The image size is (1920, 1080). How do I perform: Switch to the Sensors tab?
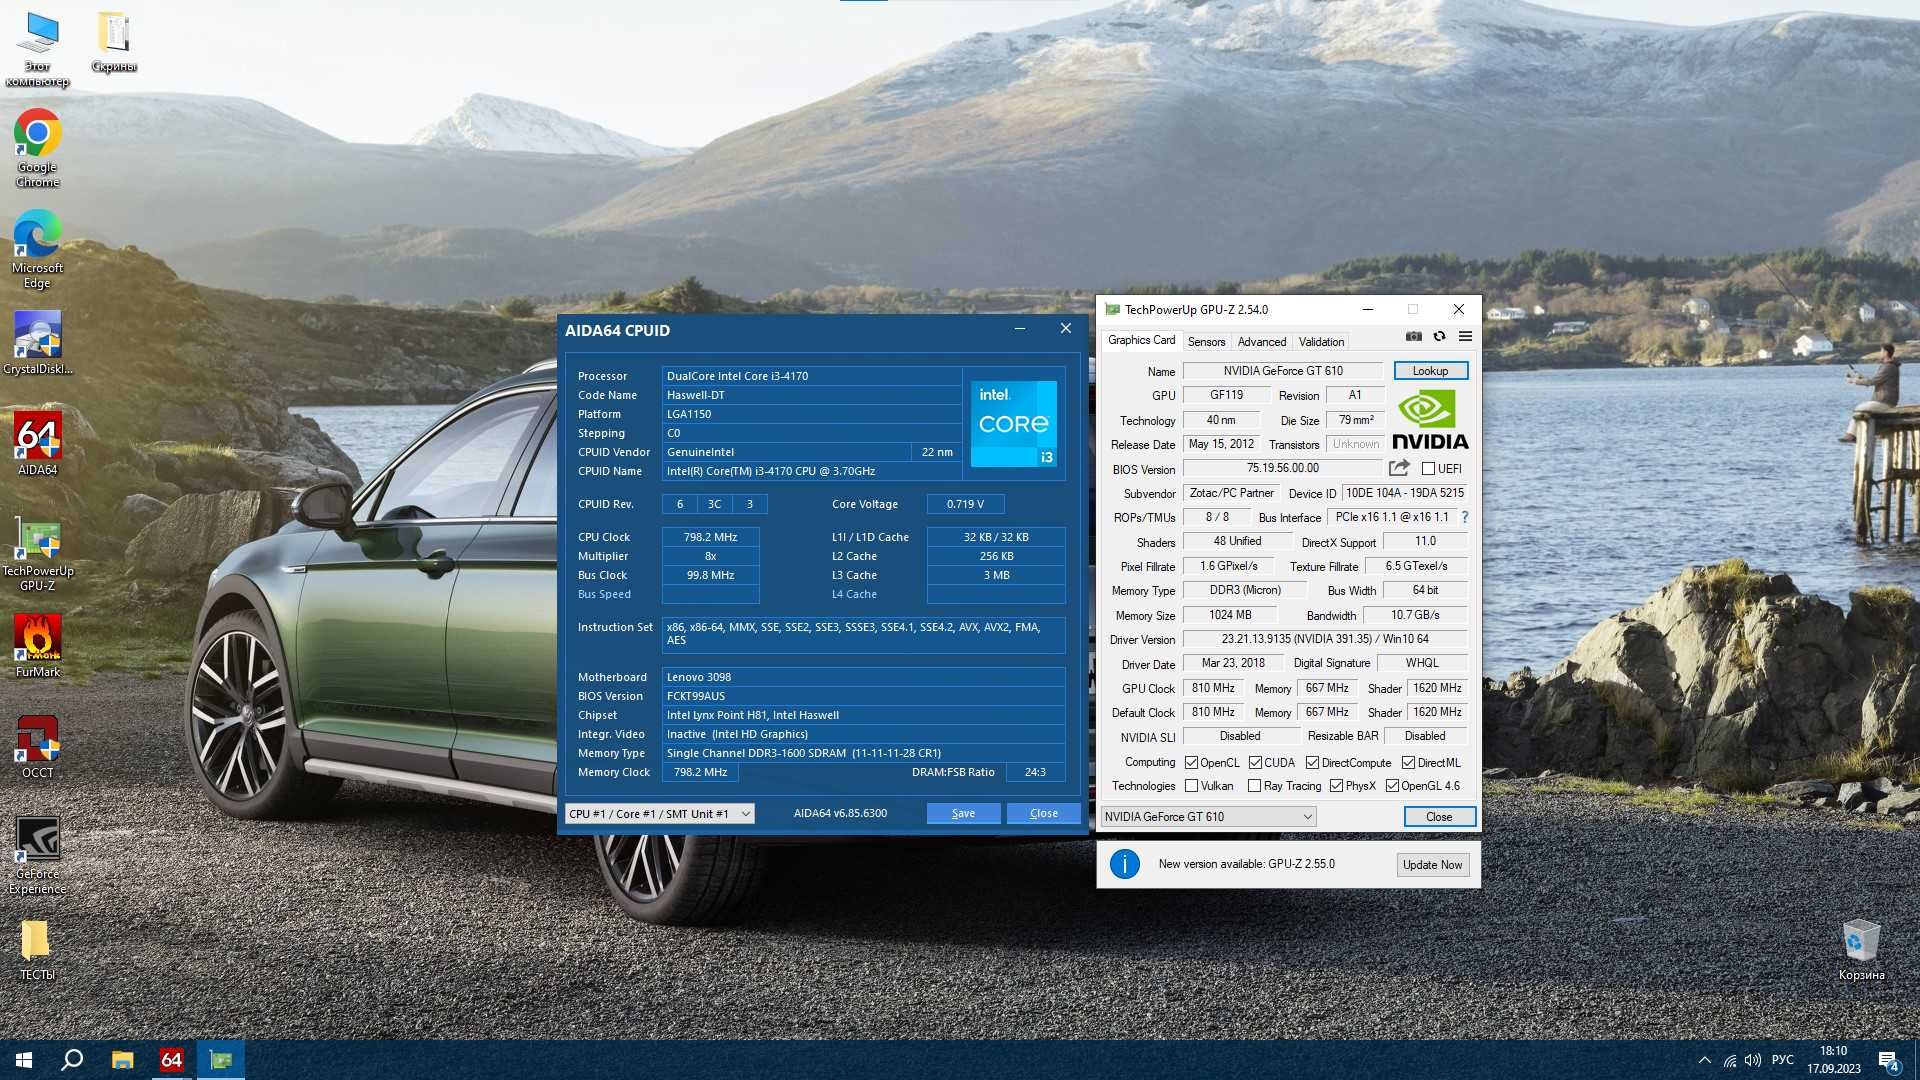[1206, 342]
